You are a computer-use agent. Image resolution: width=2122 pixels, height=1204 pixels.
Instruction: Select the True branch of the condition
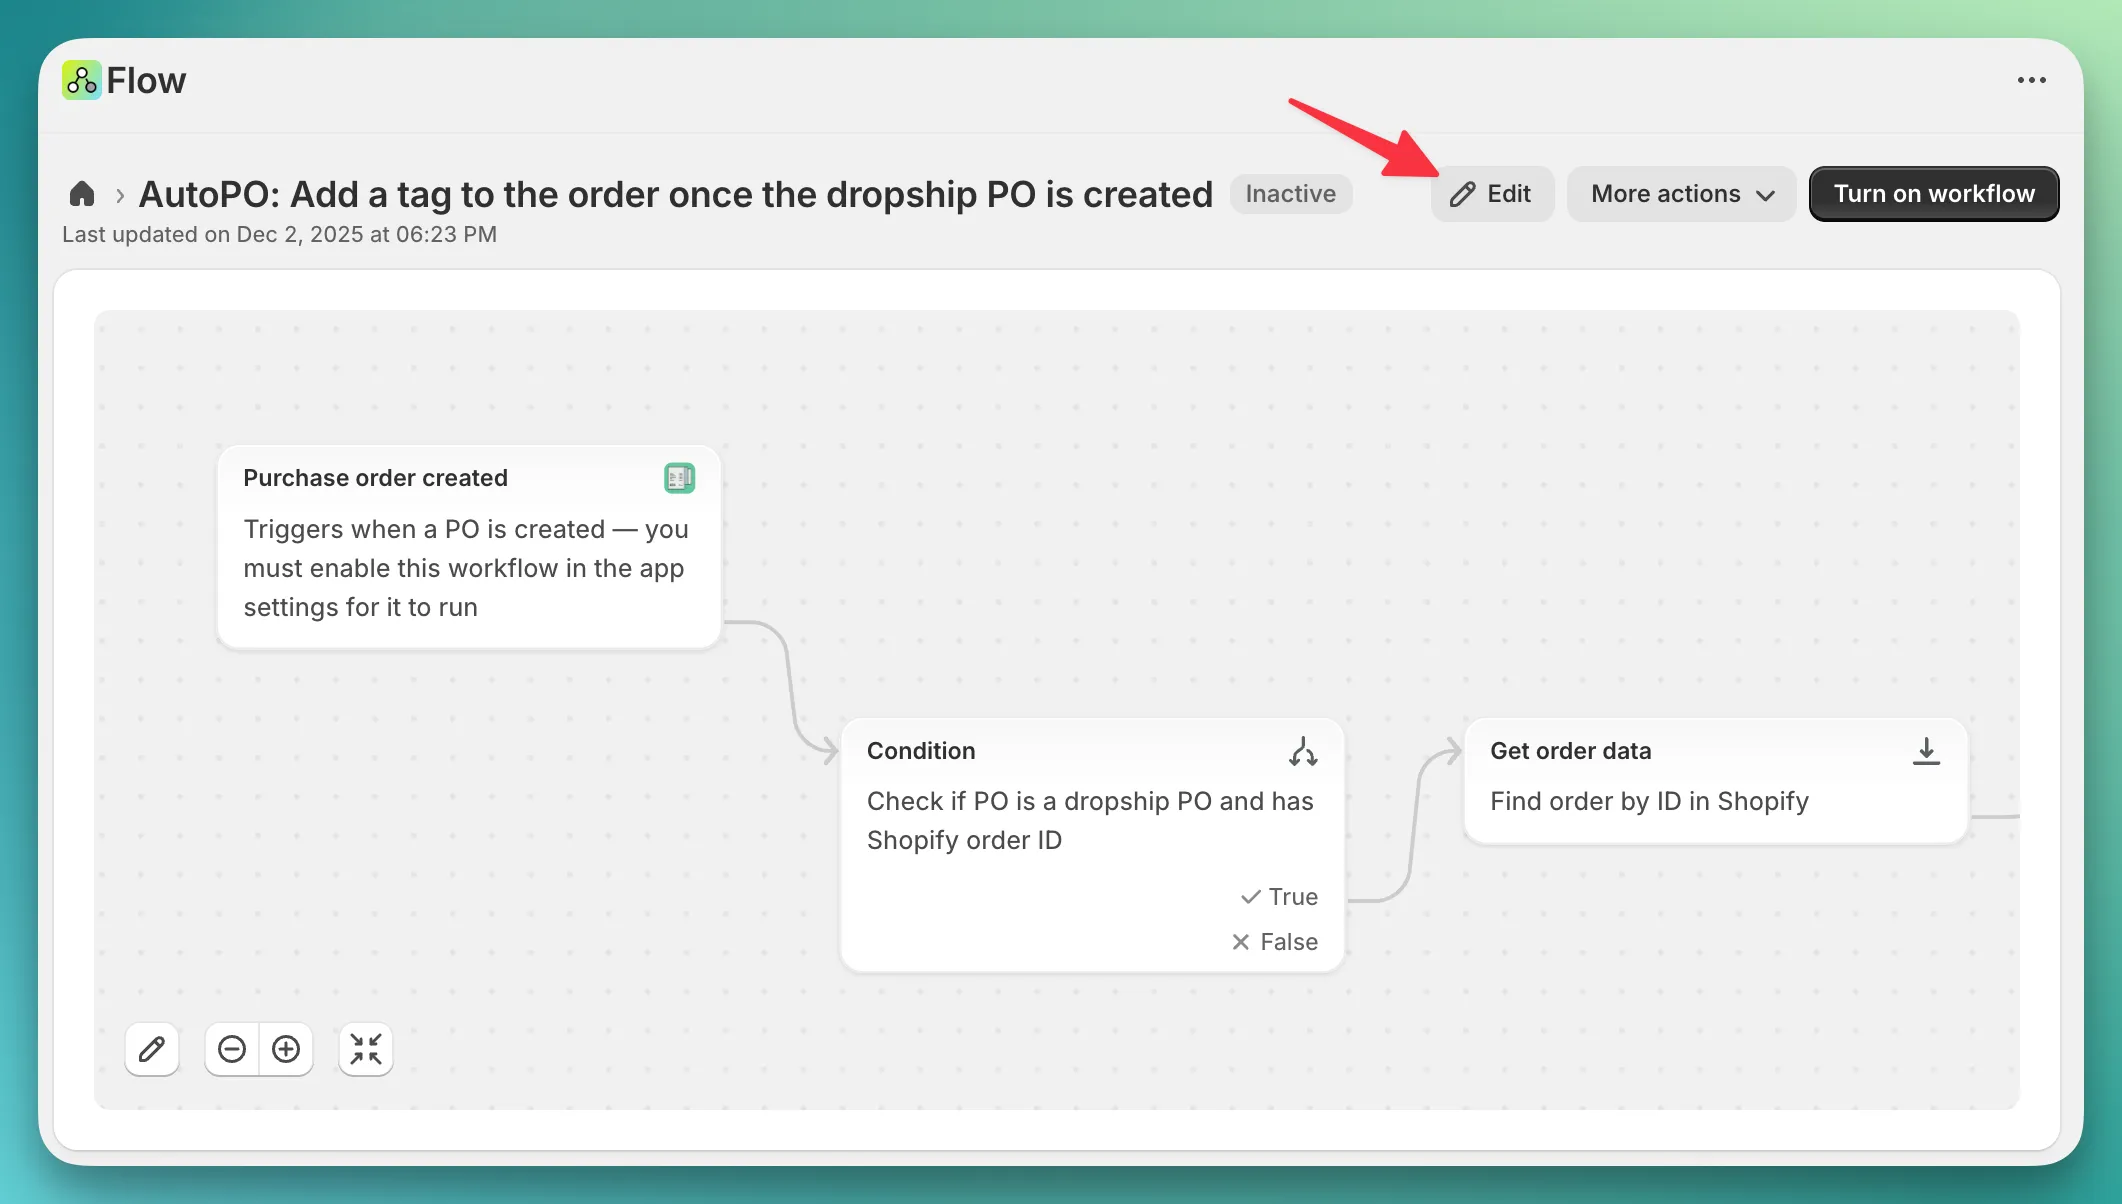pos(1280,897)
